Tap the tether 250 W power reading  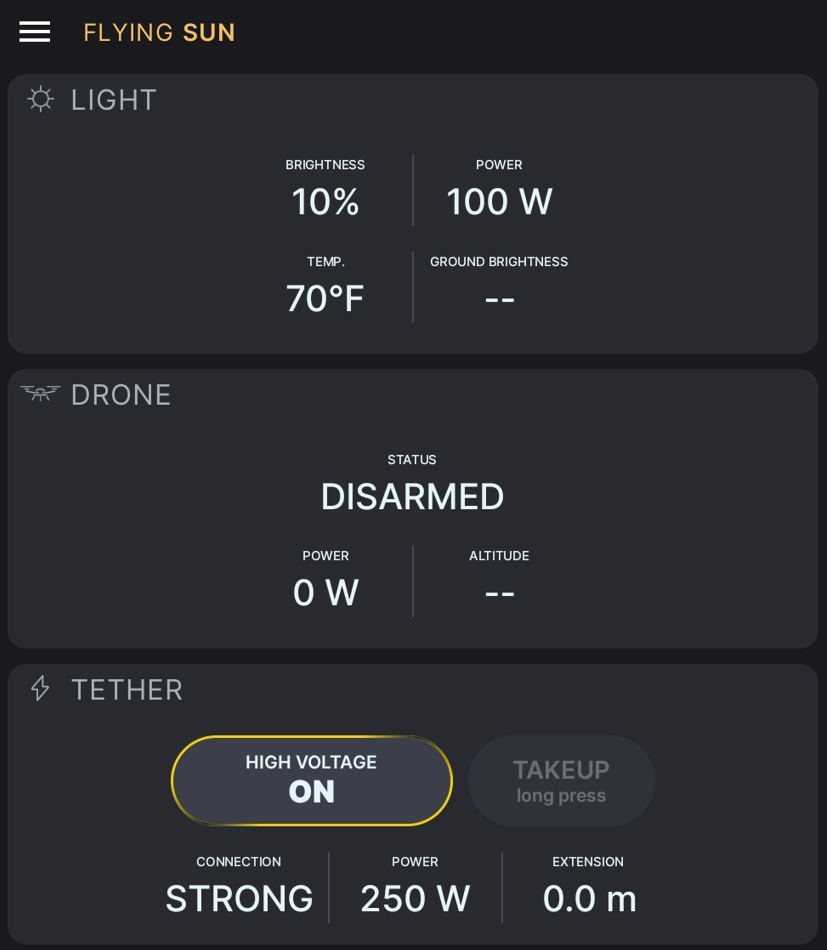(415, 898)
